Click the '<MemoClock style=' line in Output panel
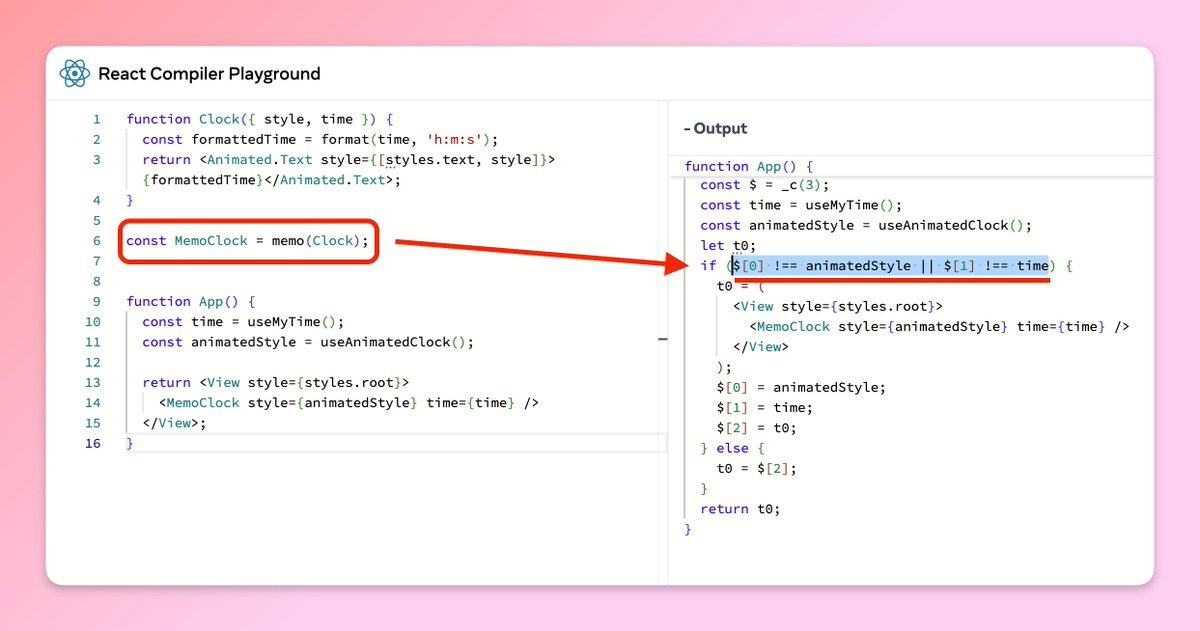This screenshot has height=631, width=1200. pyautogui.click(x=939, y=327)
